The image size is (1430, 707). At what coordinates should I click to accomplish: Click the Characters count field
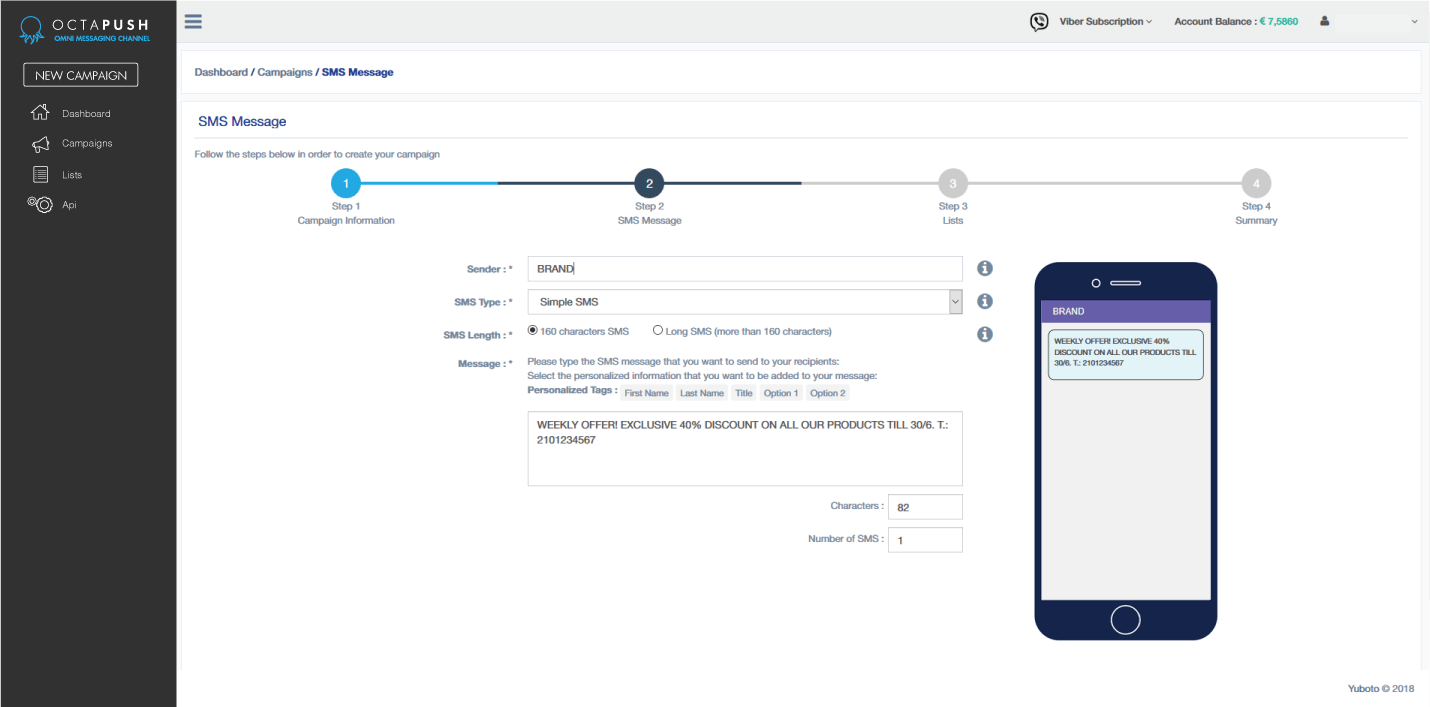[x=925, y=507]
